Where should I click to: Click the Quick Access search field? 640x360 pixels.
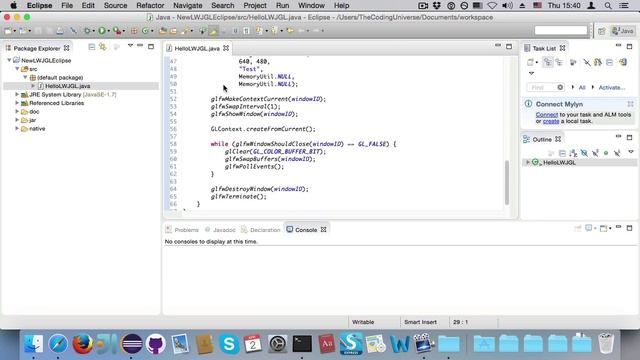pyautogui.click(x=561, y=31)
